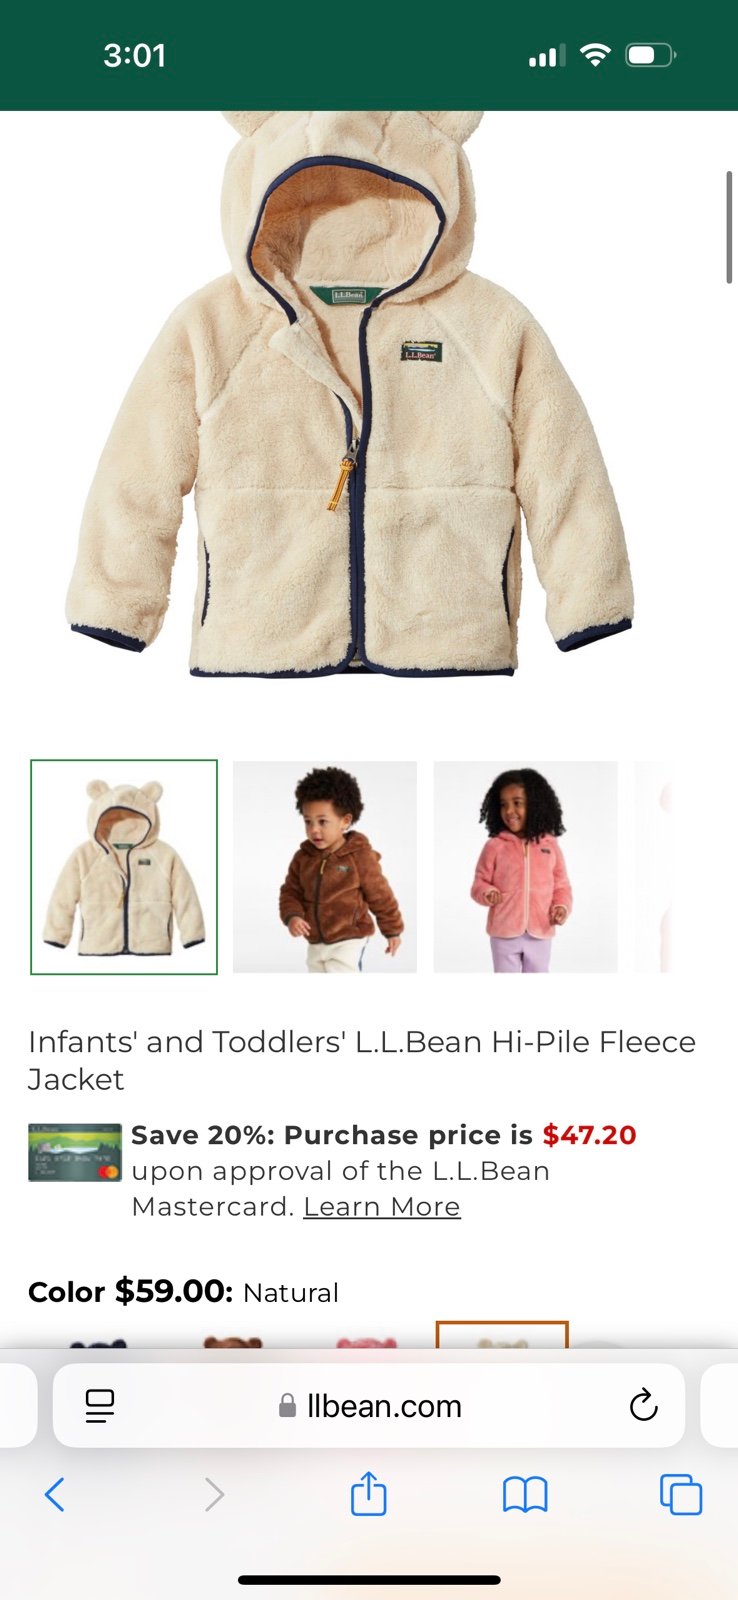Choose the pink fleece color swatch
This screenshot has height=1600, width=738.
pyautogui.click(x=366, y=1340)
